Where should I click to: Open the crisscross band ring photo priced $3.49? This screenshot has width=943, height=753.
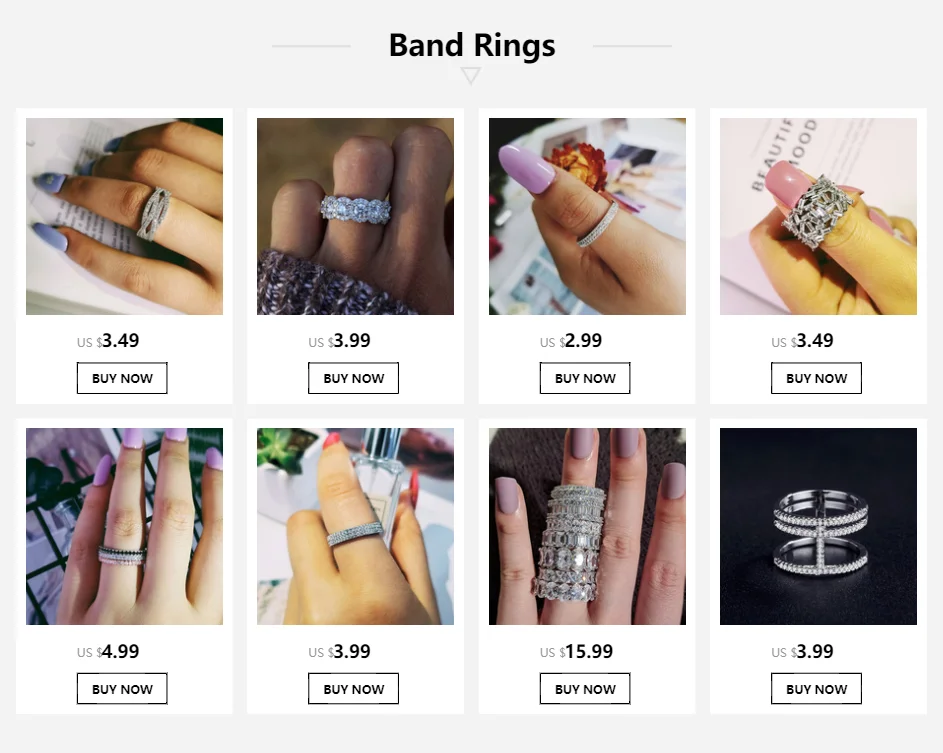click(x=124, y=217)
